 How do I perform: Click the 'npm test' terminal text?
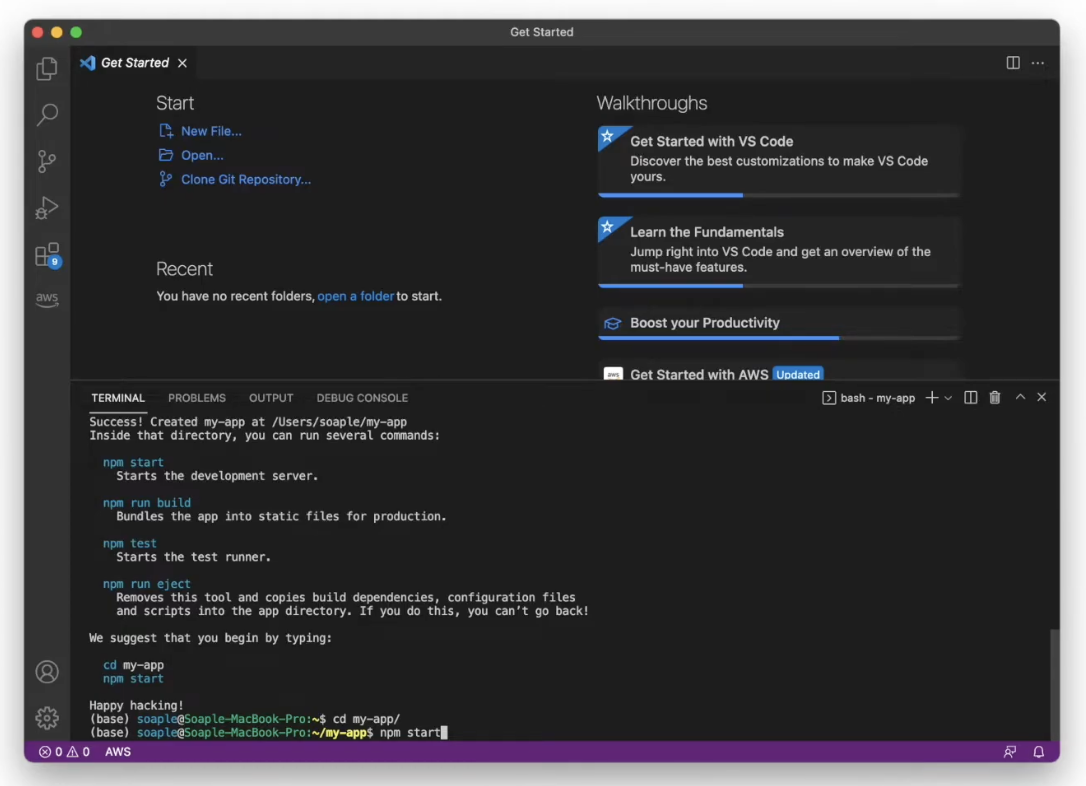pos(130,544)
